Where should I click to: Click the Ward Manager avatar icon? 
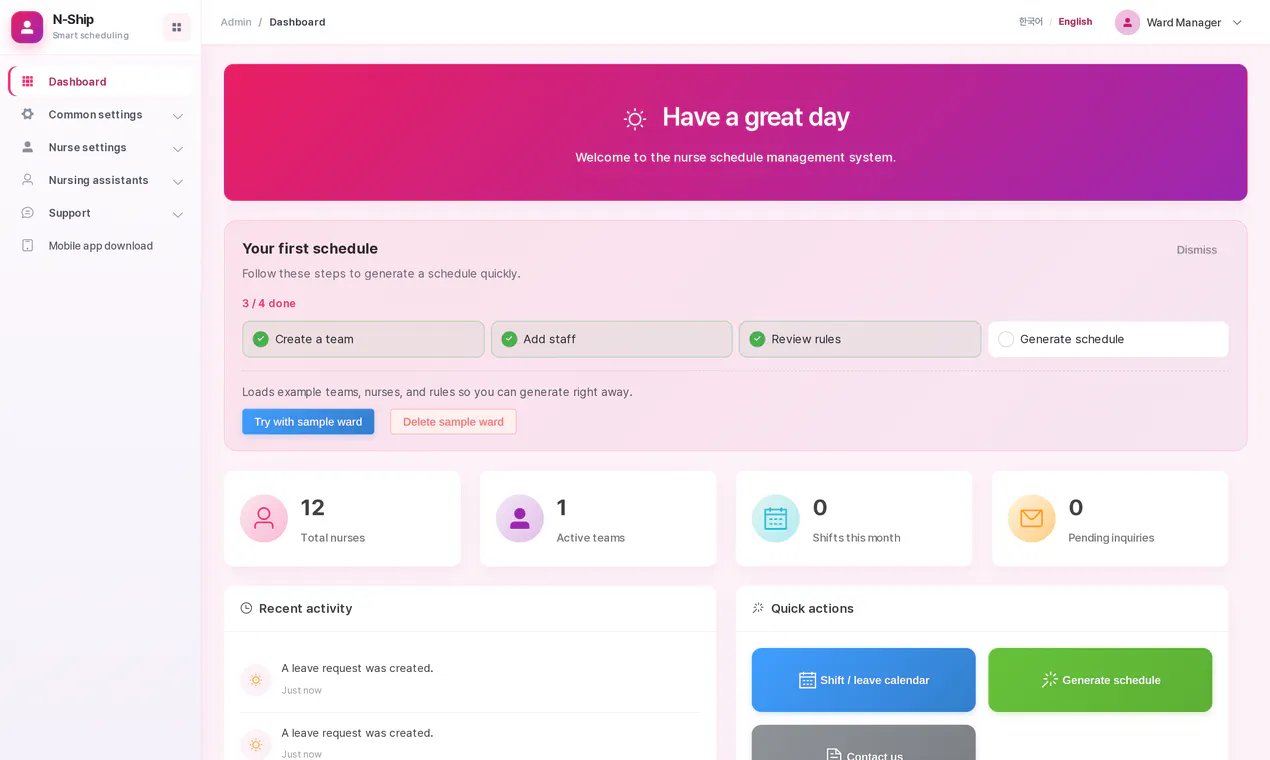(1128, 22)
